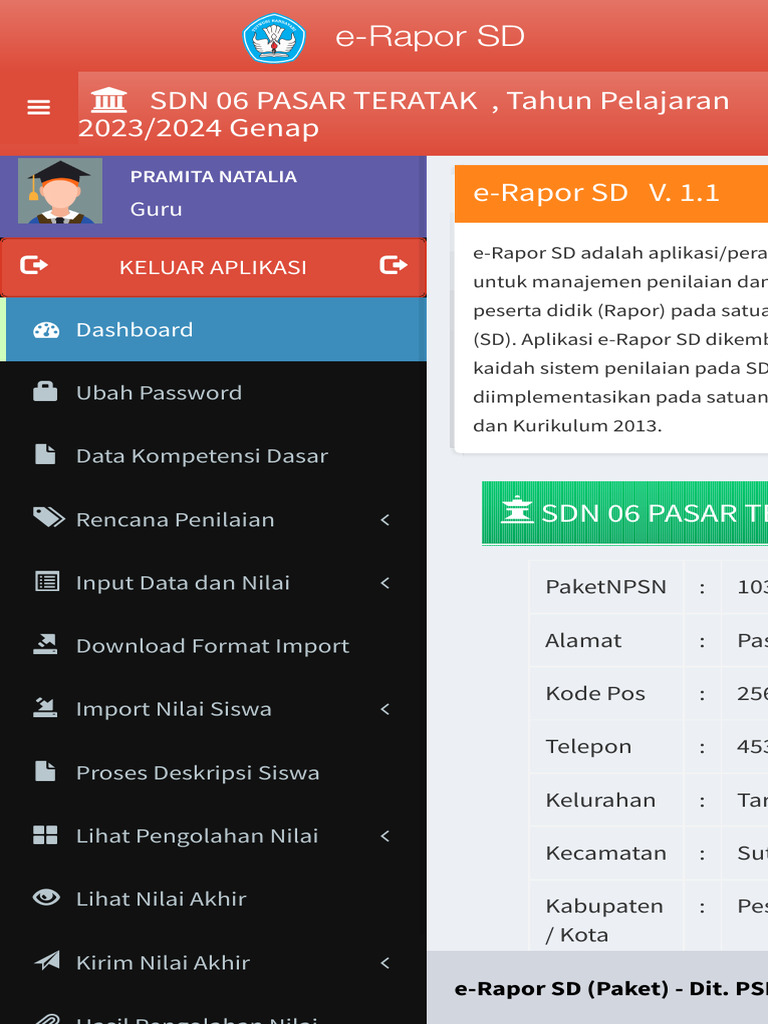
Task: Click the e-Rapor SD (Paket) footer text
Action: 611,989
